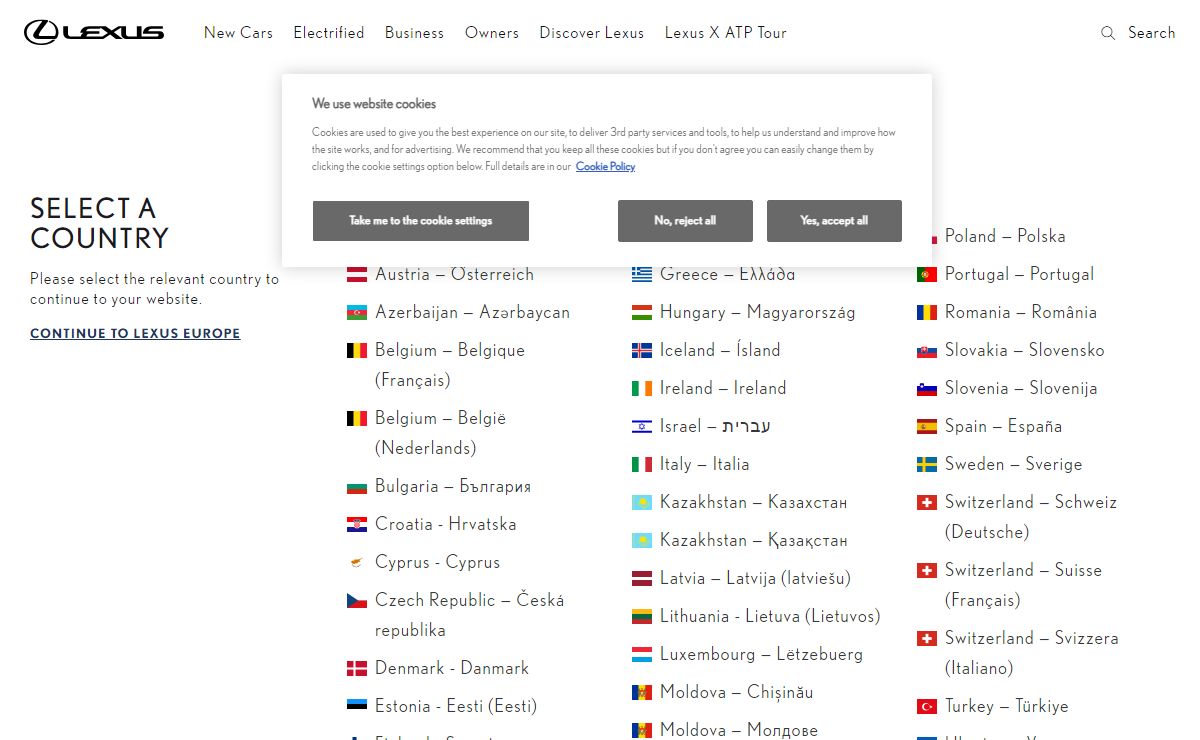
Task: Click the Czech Republic flag icon
Action: coord(357,600)
